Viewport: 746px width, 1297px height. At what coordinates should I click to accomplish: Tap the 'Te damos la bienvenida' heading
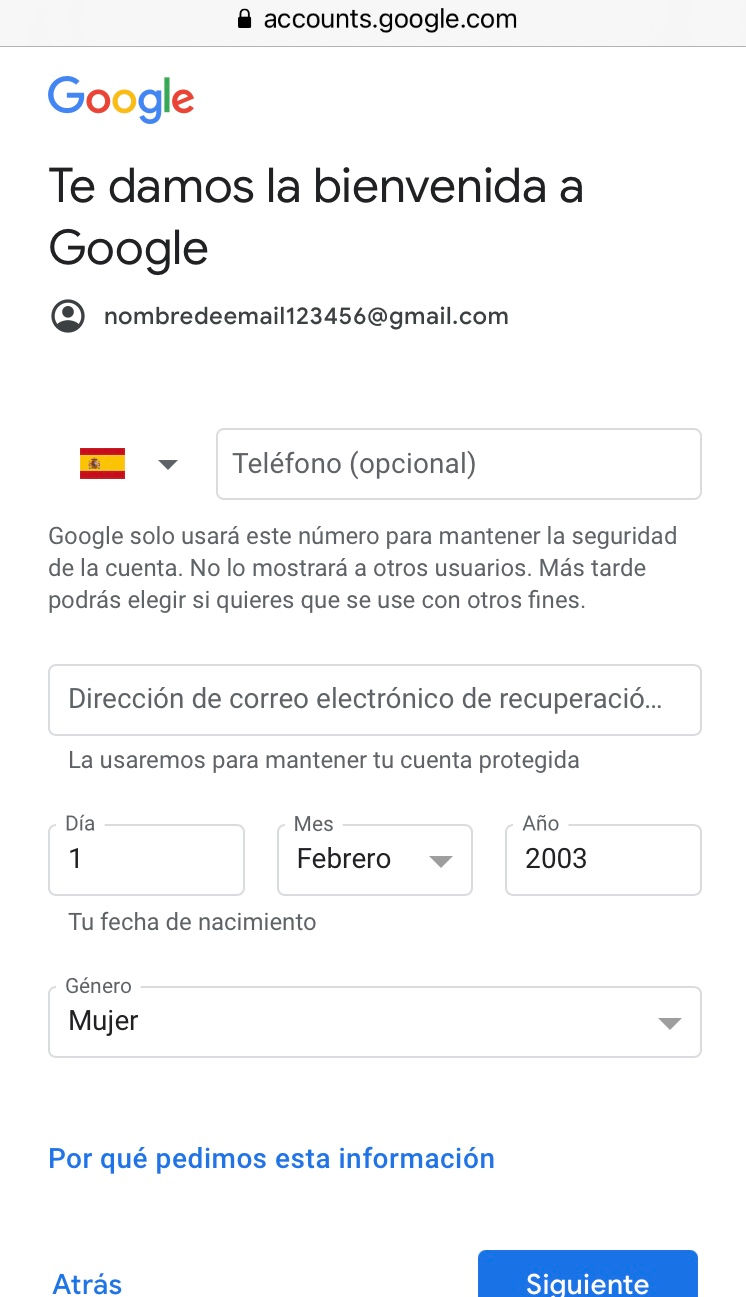point(316,217)
